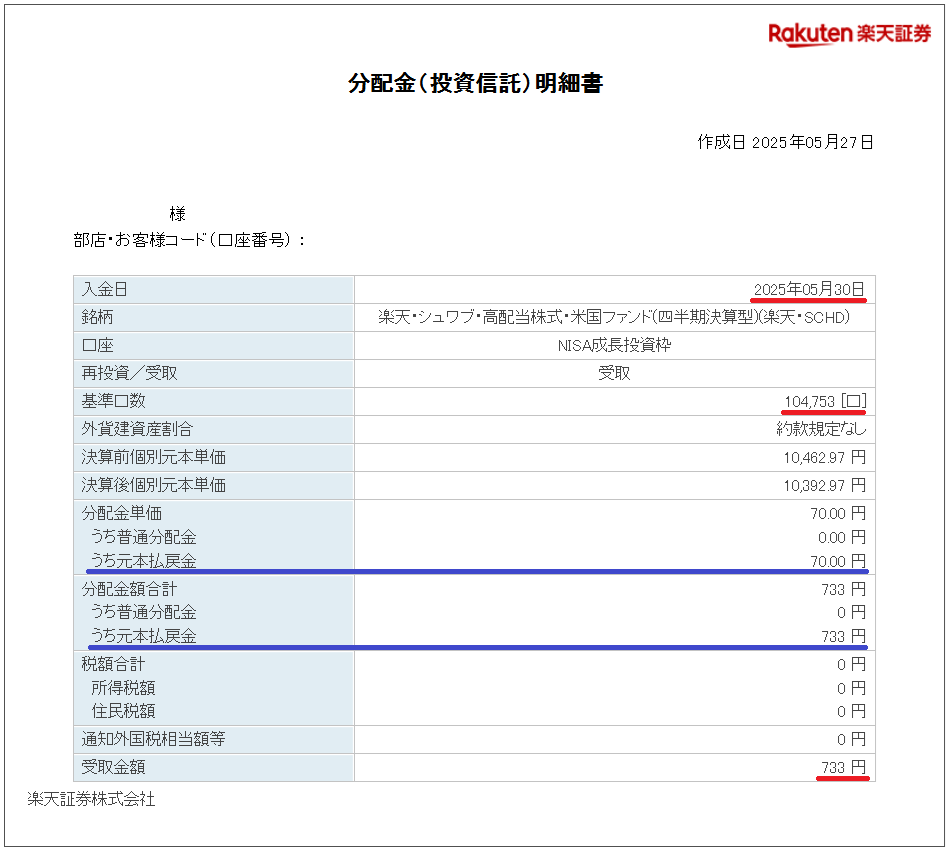Image resolution: width=949 pixels, height=848 pixels.
Task: Select the 10,392.97 円 post-settlement price
Action: click(x=824, y=485)
